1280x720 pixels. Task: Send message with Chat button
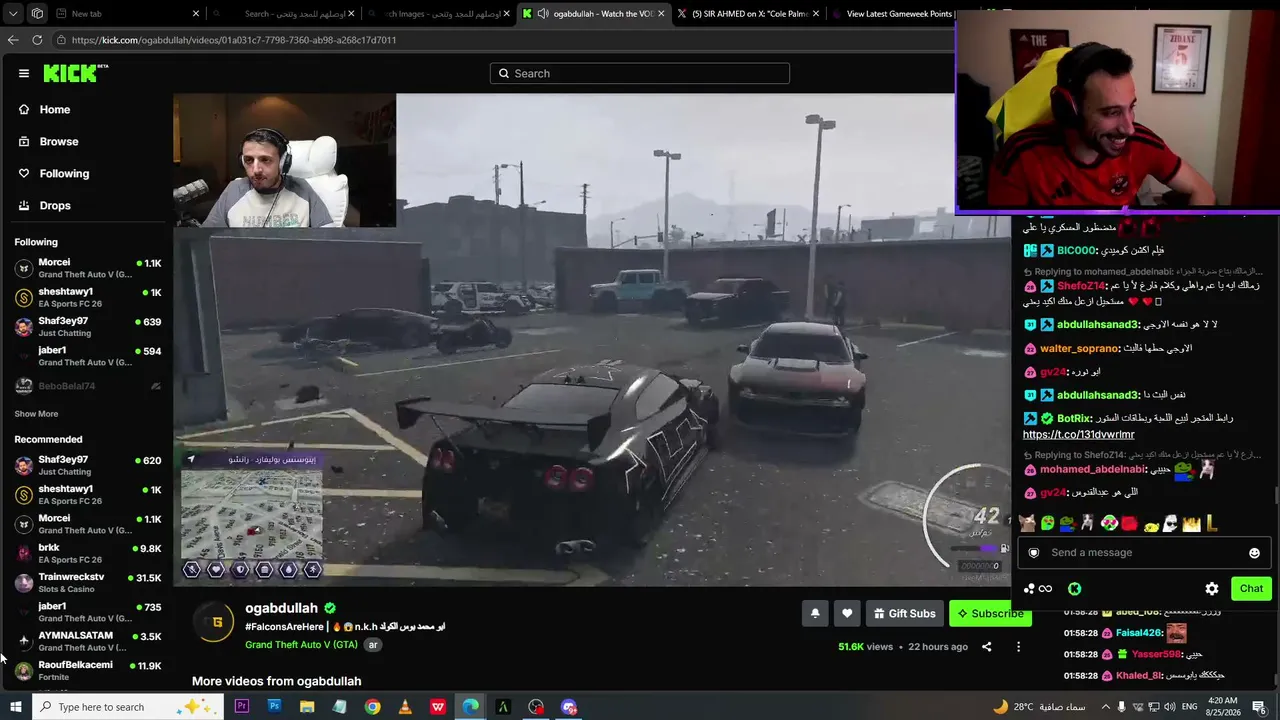pos(1251,589)
